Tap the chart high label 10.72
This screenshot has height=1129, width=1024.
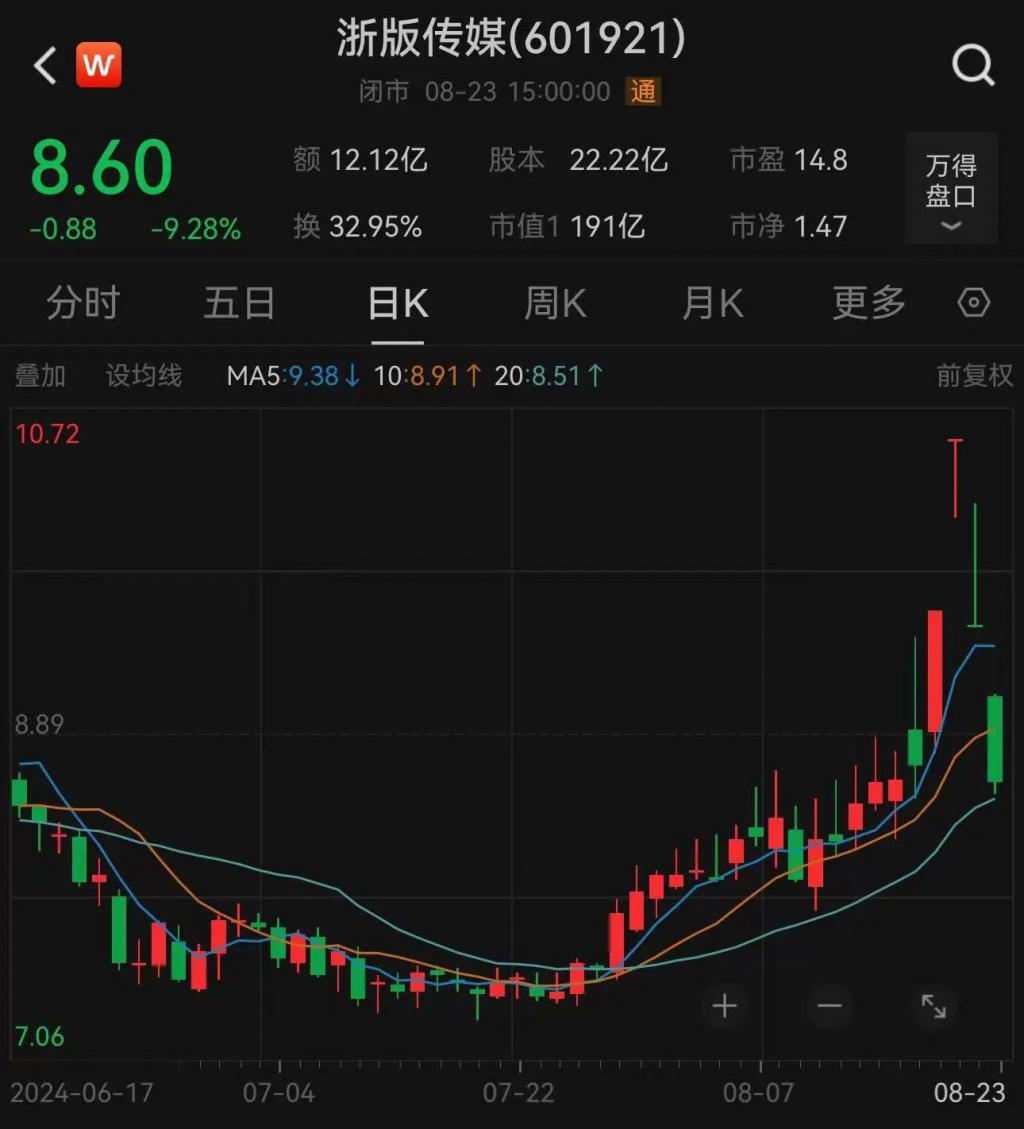click(48, 433)
